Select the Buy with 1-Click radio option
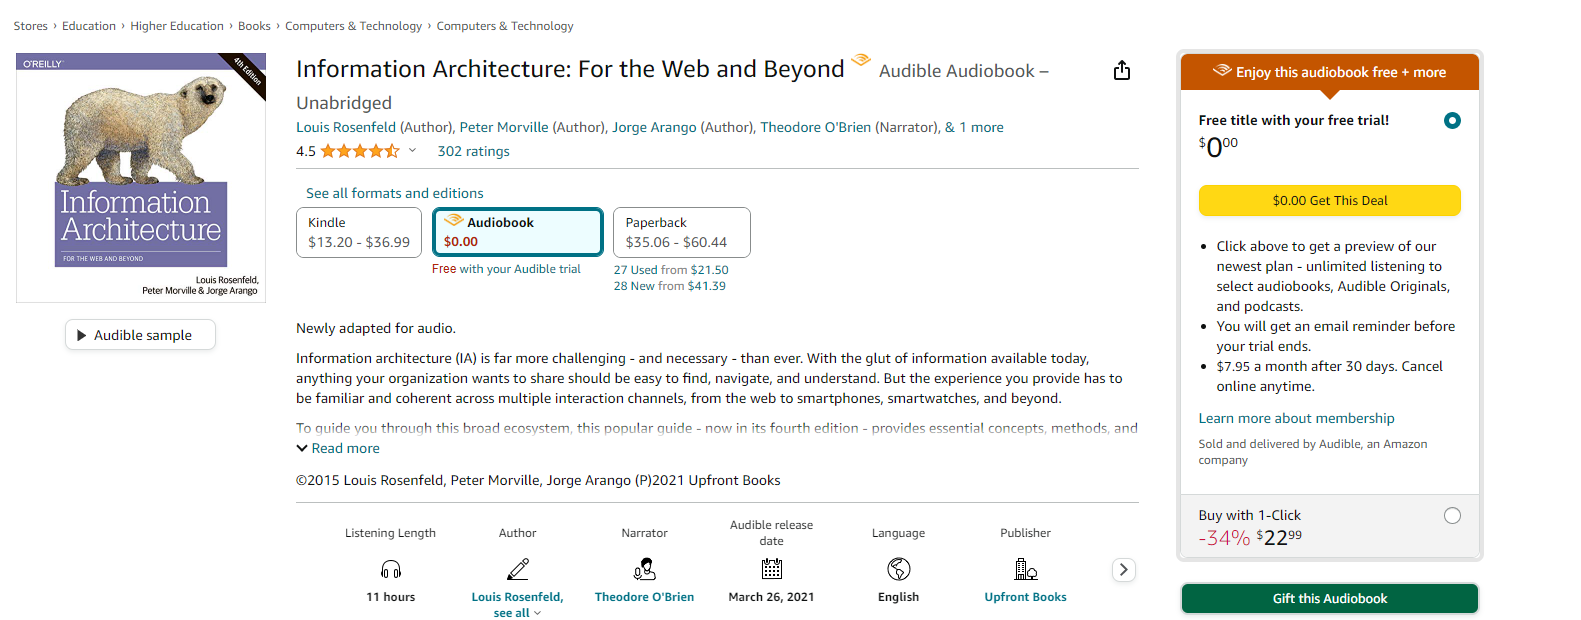This screenshot has width=1581, height=620. tap(1452, 515)
